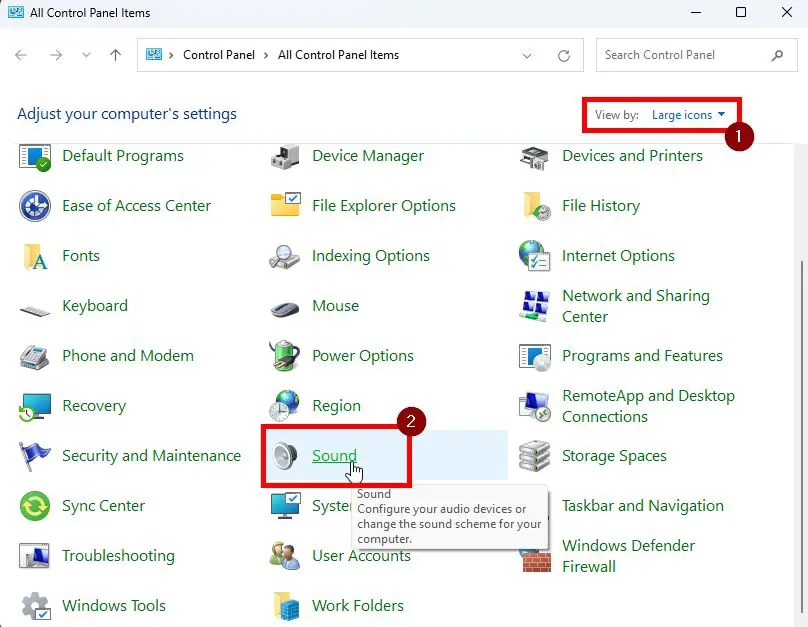Click the Fonts folder icon
Screen dimensions: 808x627
pyautogui.click(x=36, y=256)
